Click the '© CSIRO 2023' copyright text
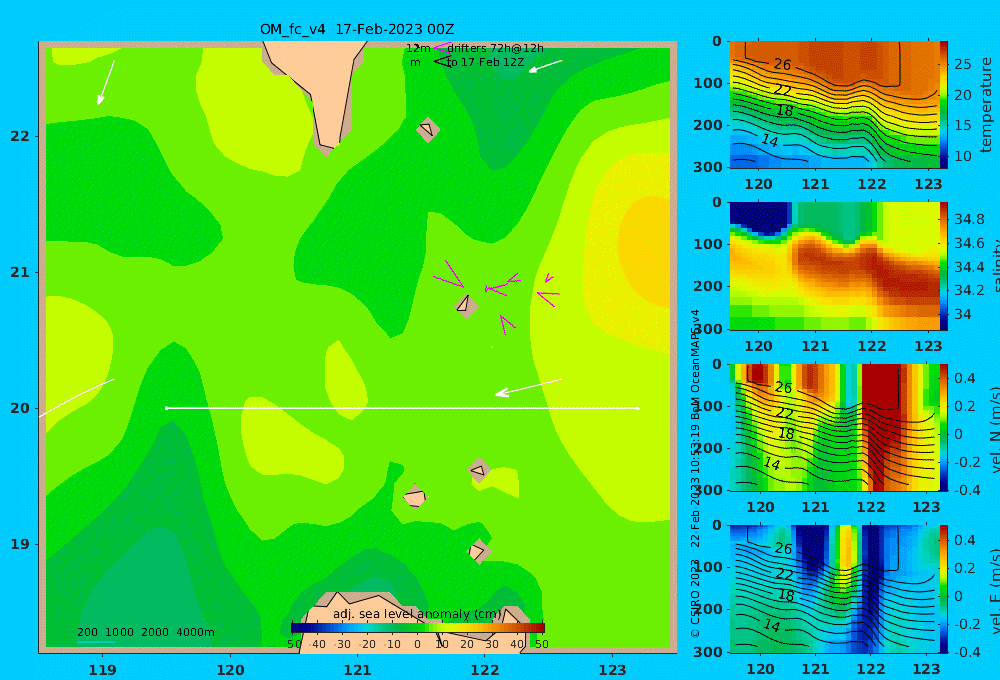The height and width of the screenshot is (680, 1000). point(695,598)
